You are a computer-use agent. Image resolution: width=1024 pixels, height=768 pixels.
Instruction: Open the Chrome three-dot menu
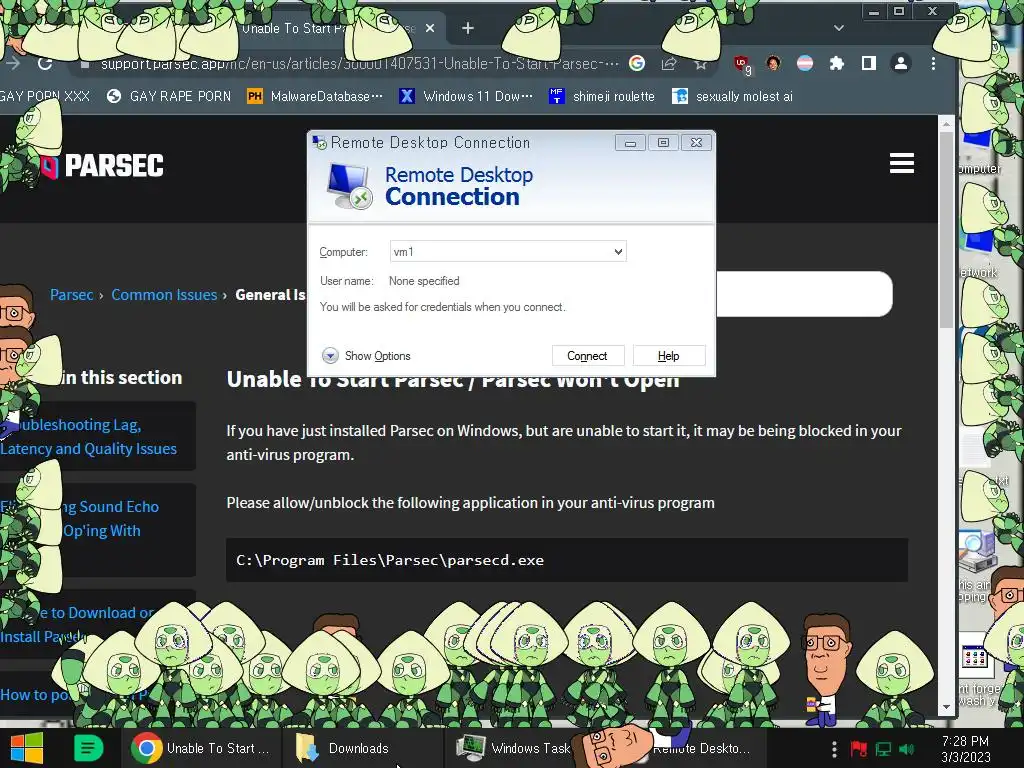[x=933, y=63]
